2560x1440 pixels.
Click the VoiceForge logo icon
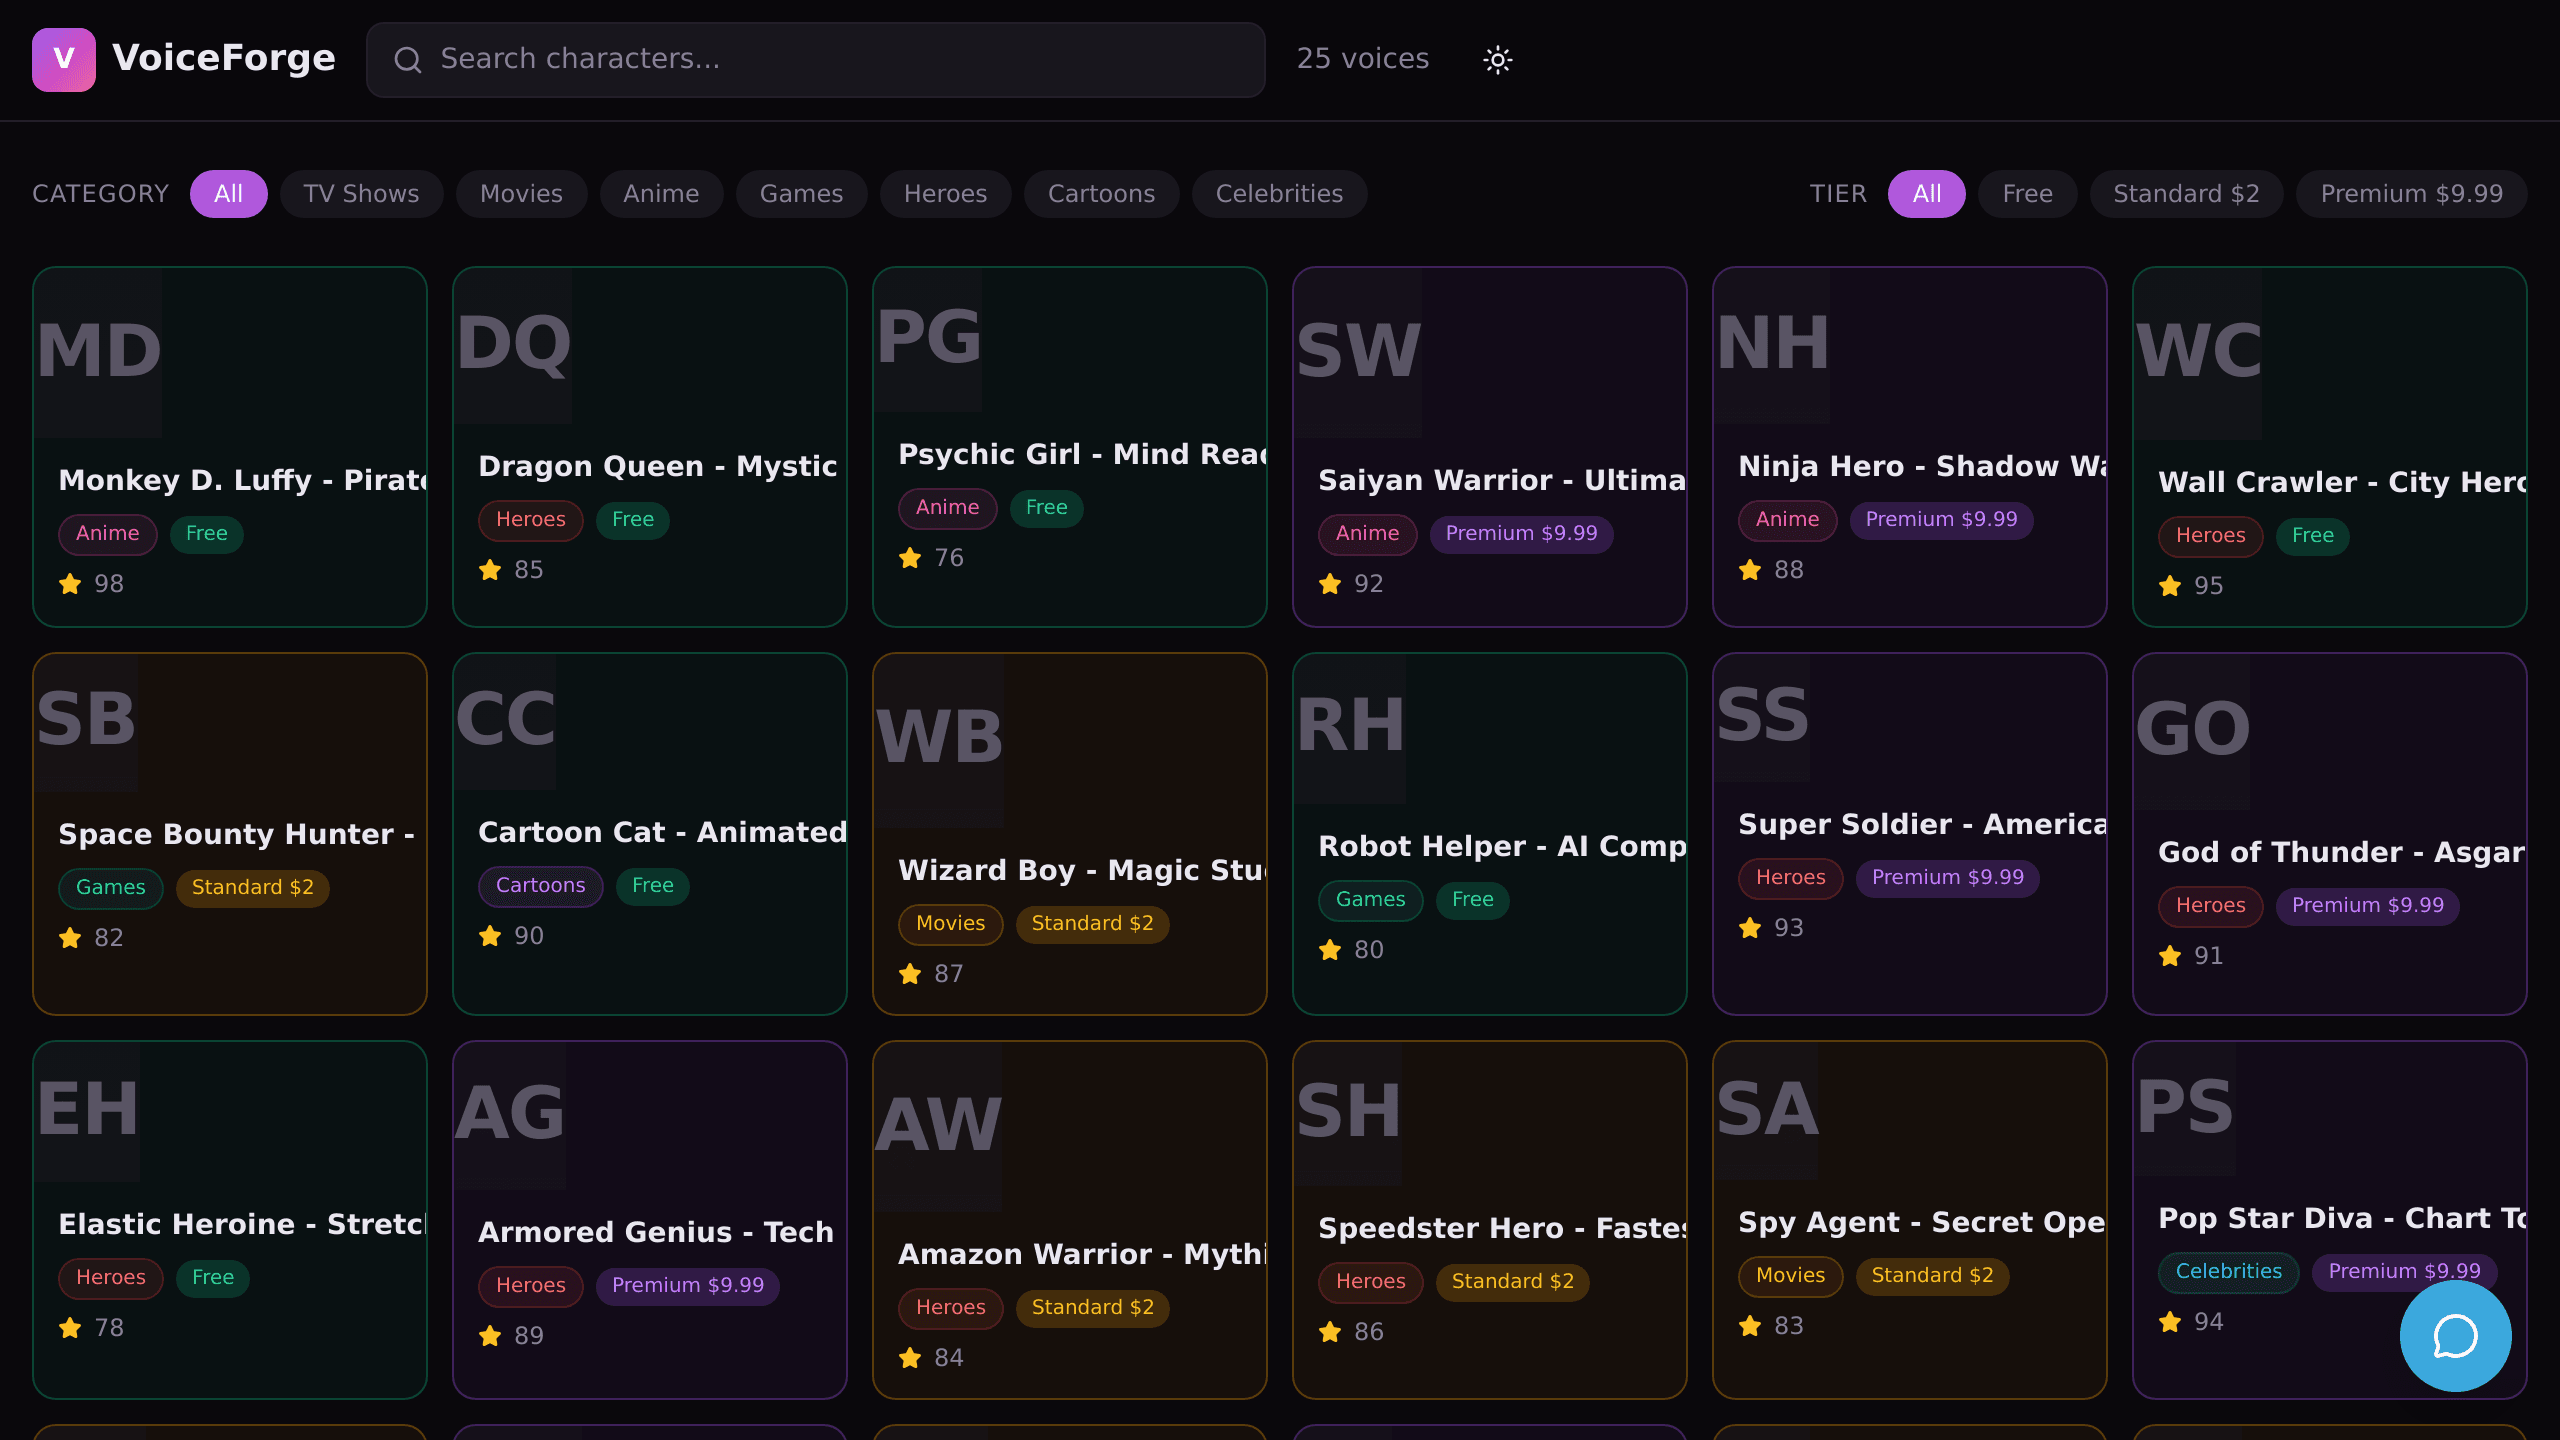[x=64, y=60]
